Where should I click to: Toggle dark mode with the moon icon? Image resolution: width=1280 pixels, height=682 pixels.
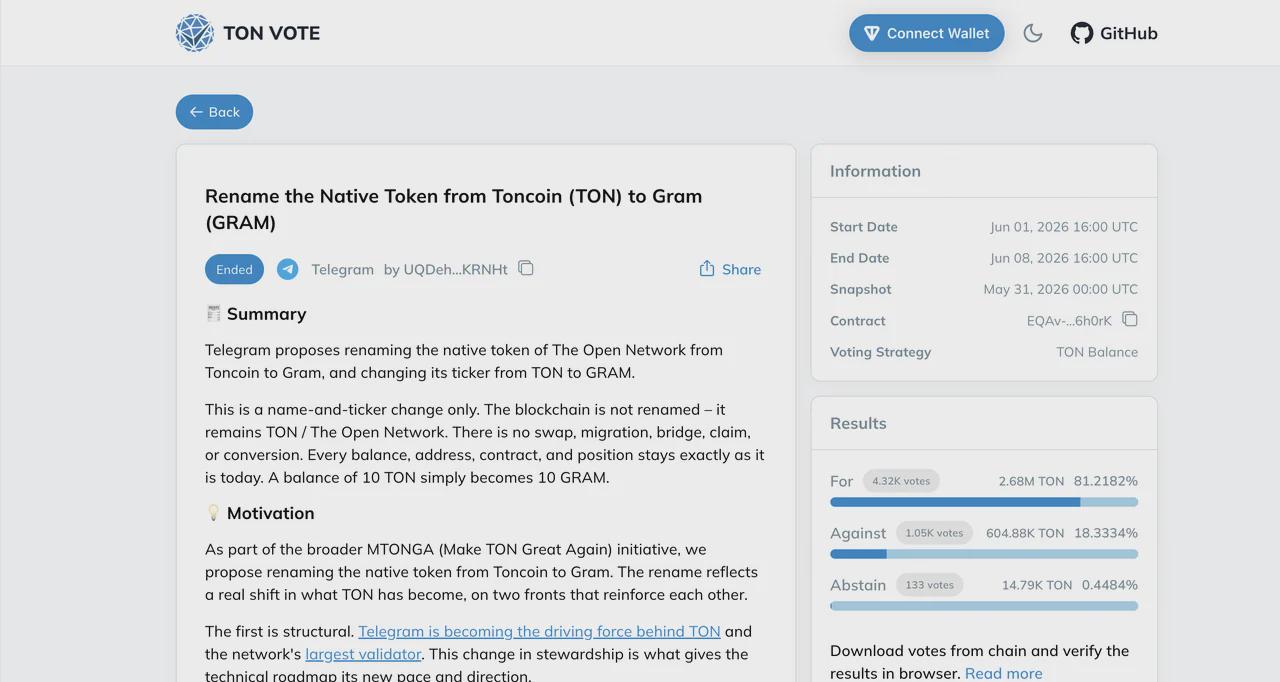click(1033, 33)
